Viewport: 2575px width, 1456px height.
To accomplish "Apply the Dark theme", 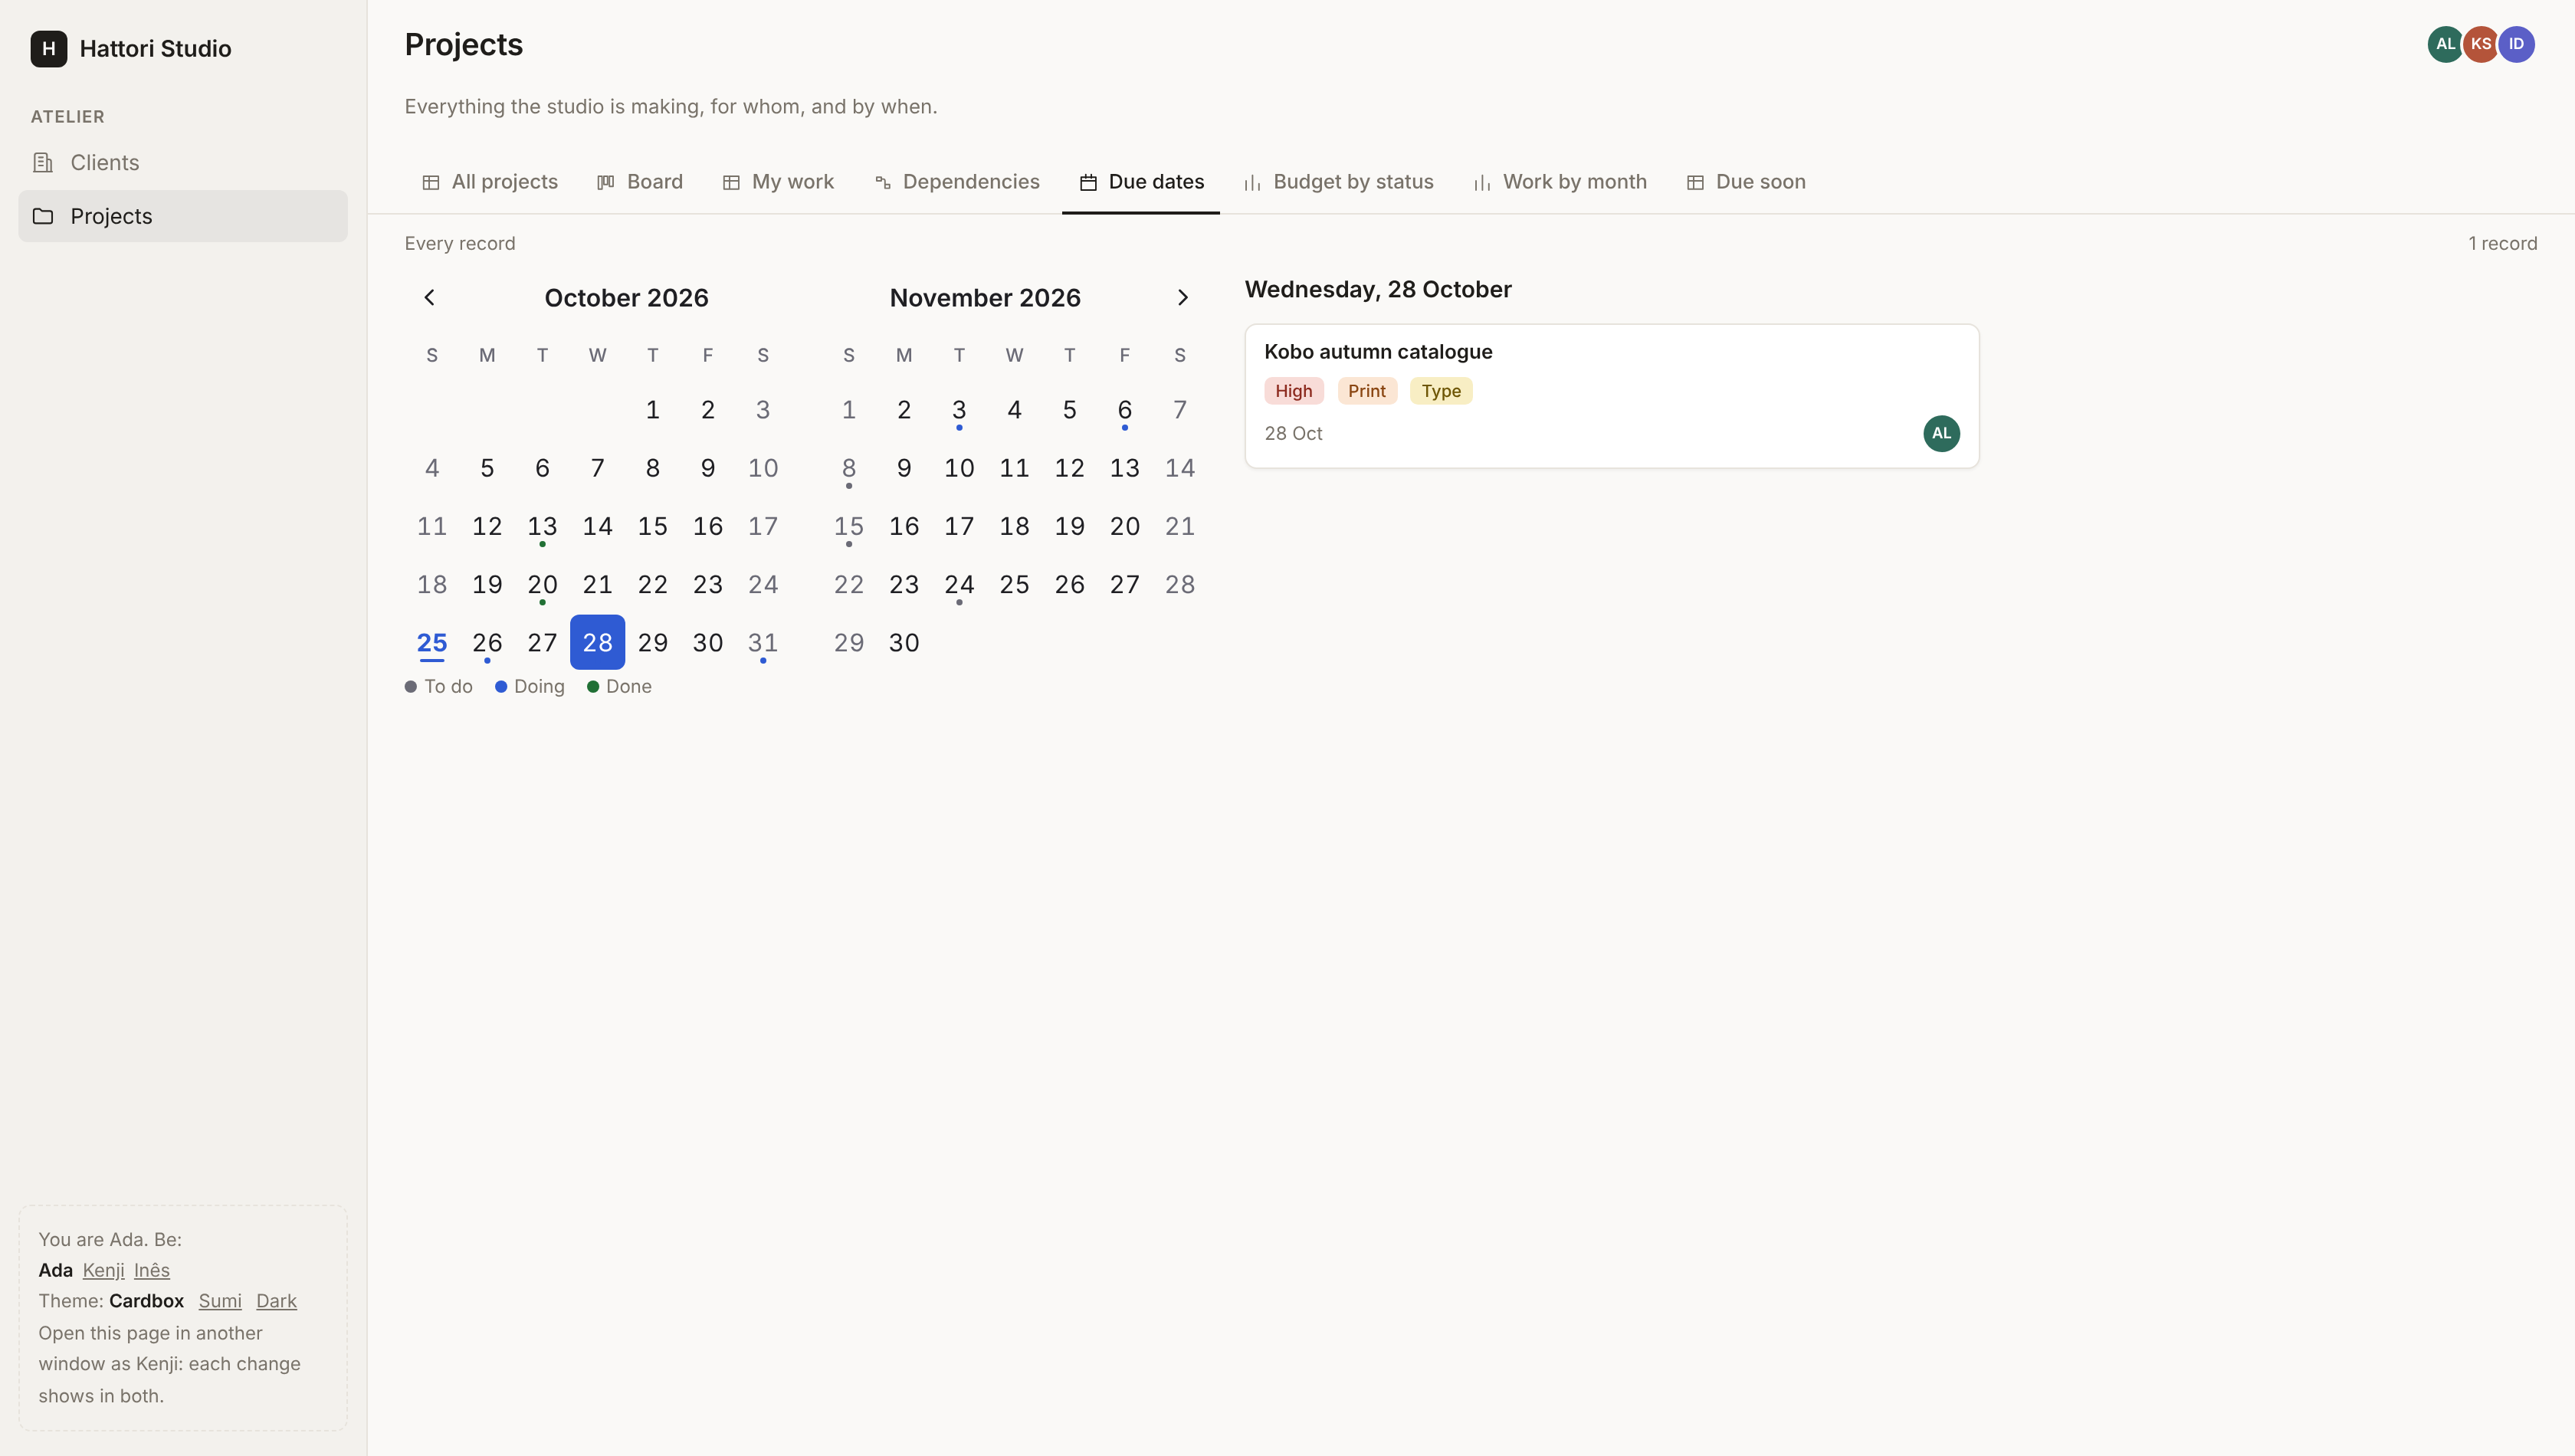I will [x=276, y=1301].
